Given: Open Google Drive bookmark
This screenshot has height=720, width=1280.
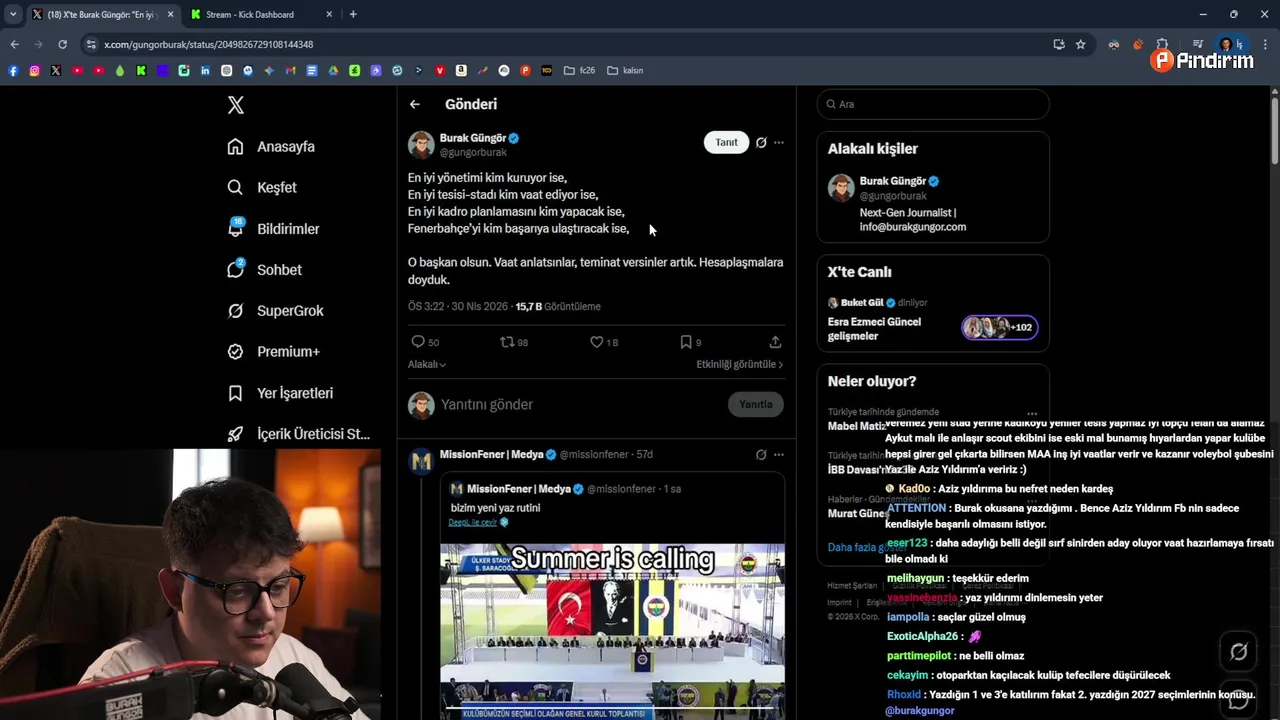Looking at the screenshot, I should click(334, 70).
